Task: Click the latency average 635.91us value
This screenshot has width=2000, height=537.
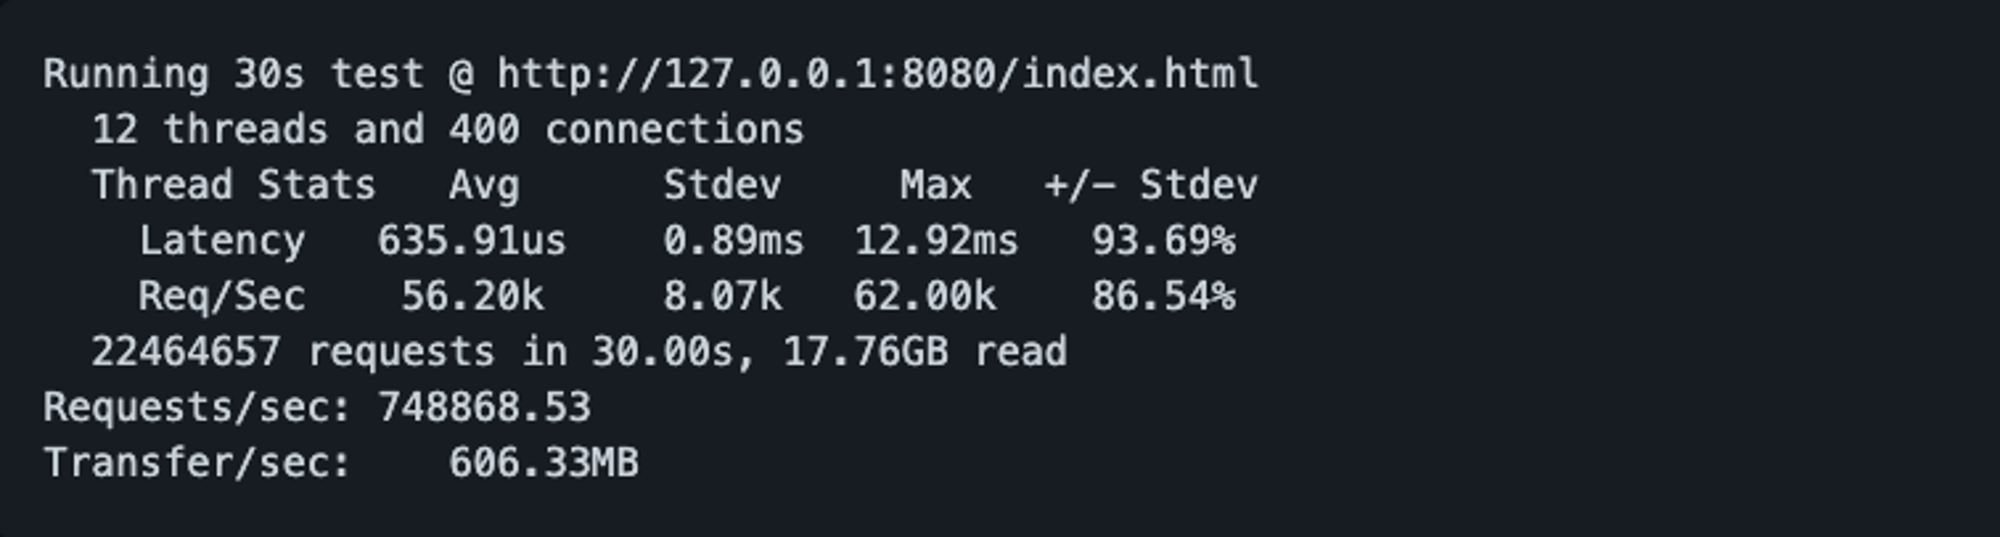Action: click(x=471, y=241)
